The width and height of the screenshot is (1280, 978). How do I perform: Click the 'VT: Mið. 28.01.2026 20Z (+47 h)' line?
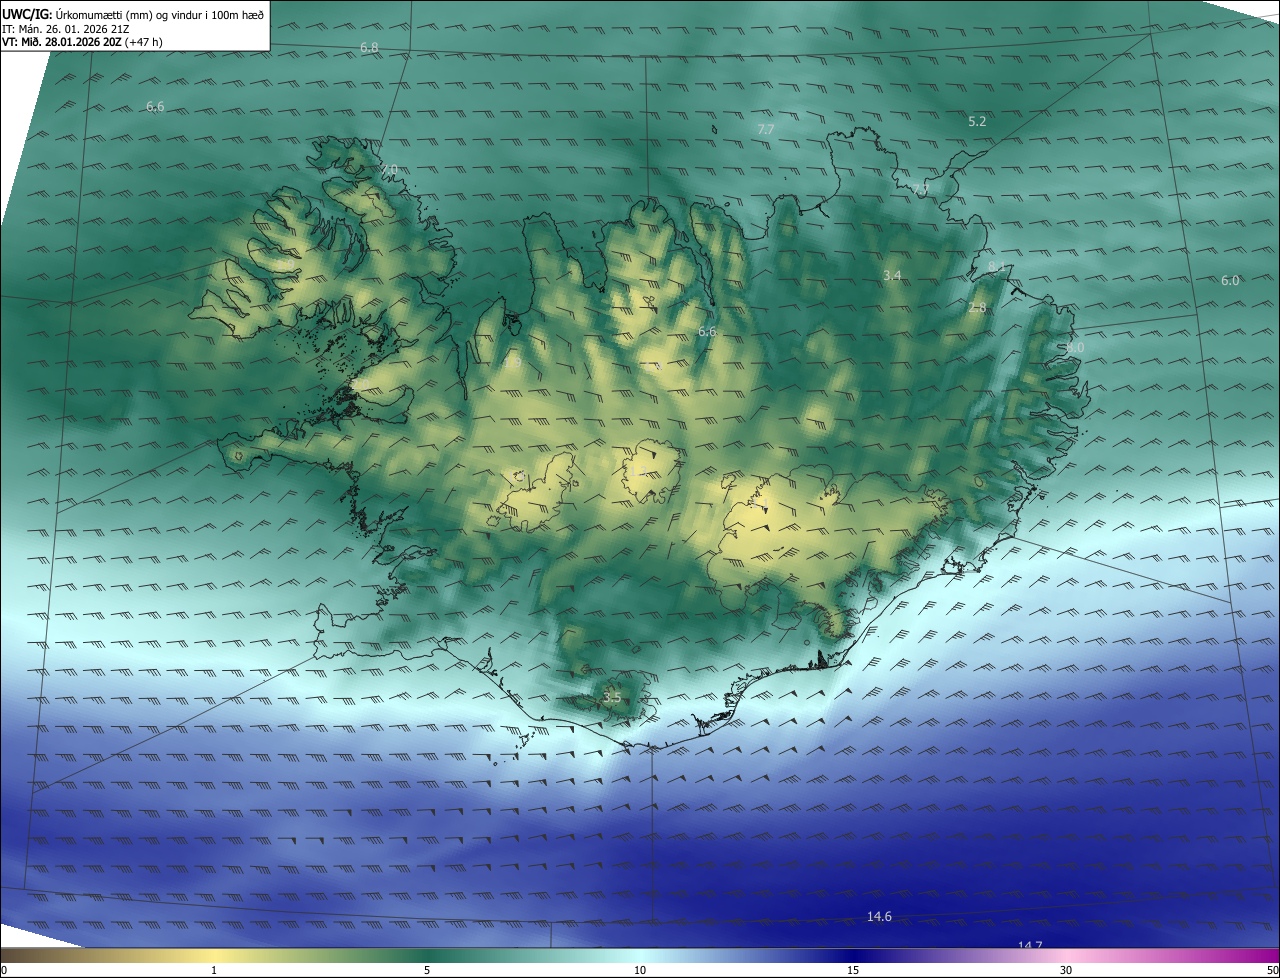[82, 42]
